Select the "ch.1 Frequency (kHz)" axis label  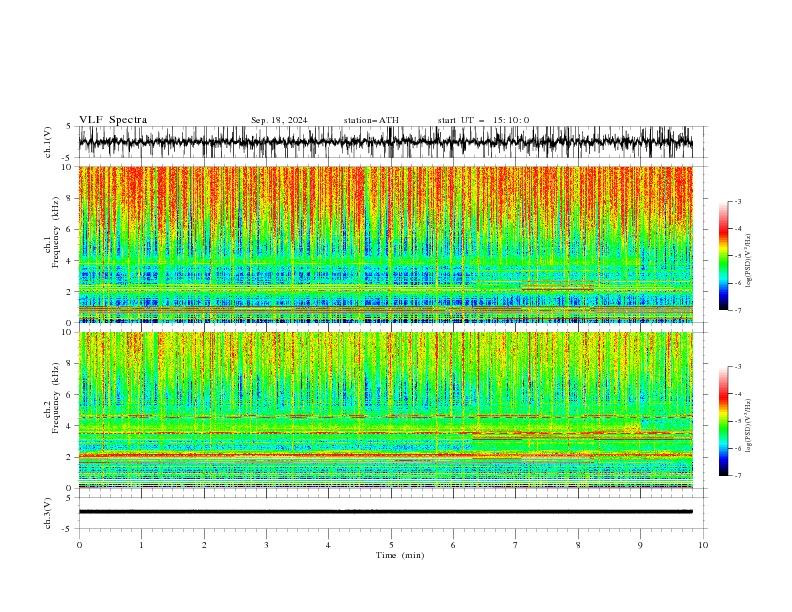click(x=52, y=233)
